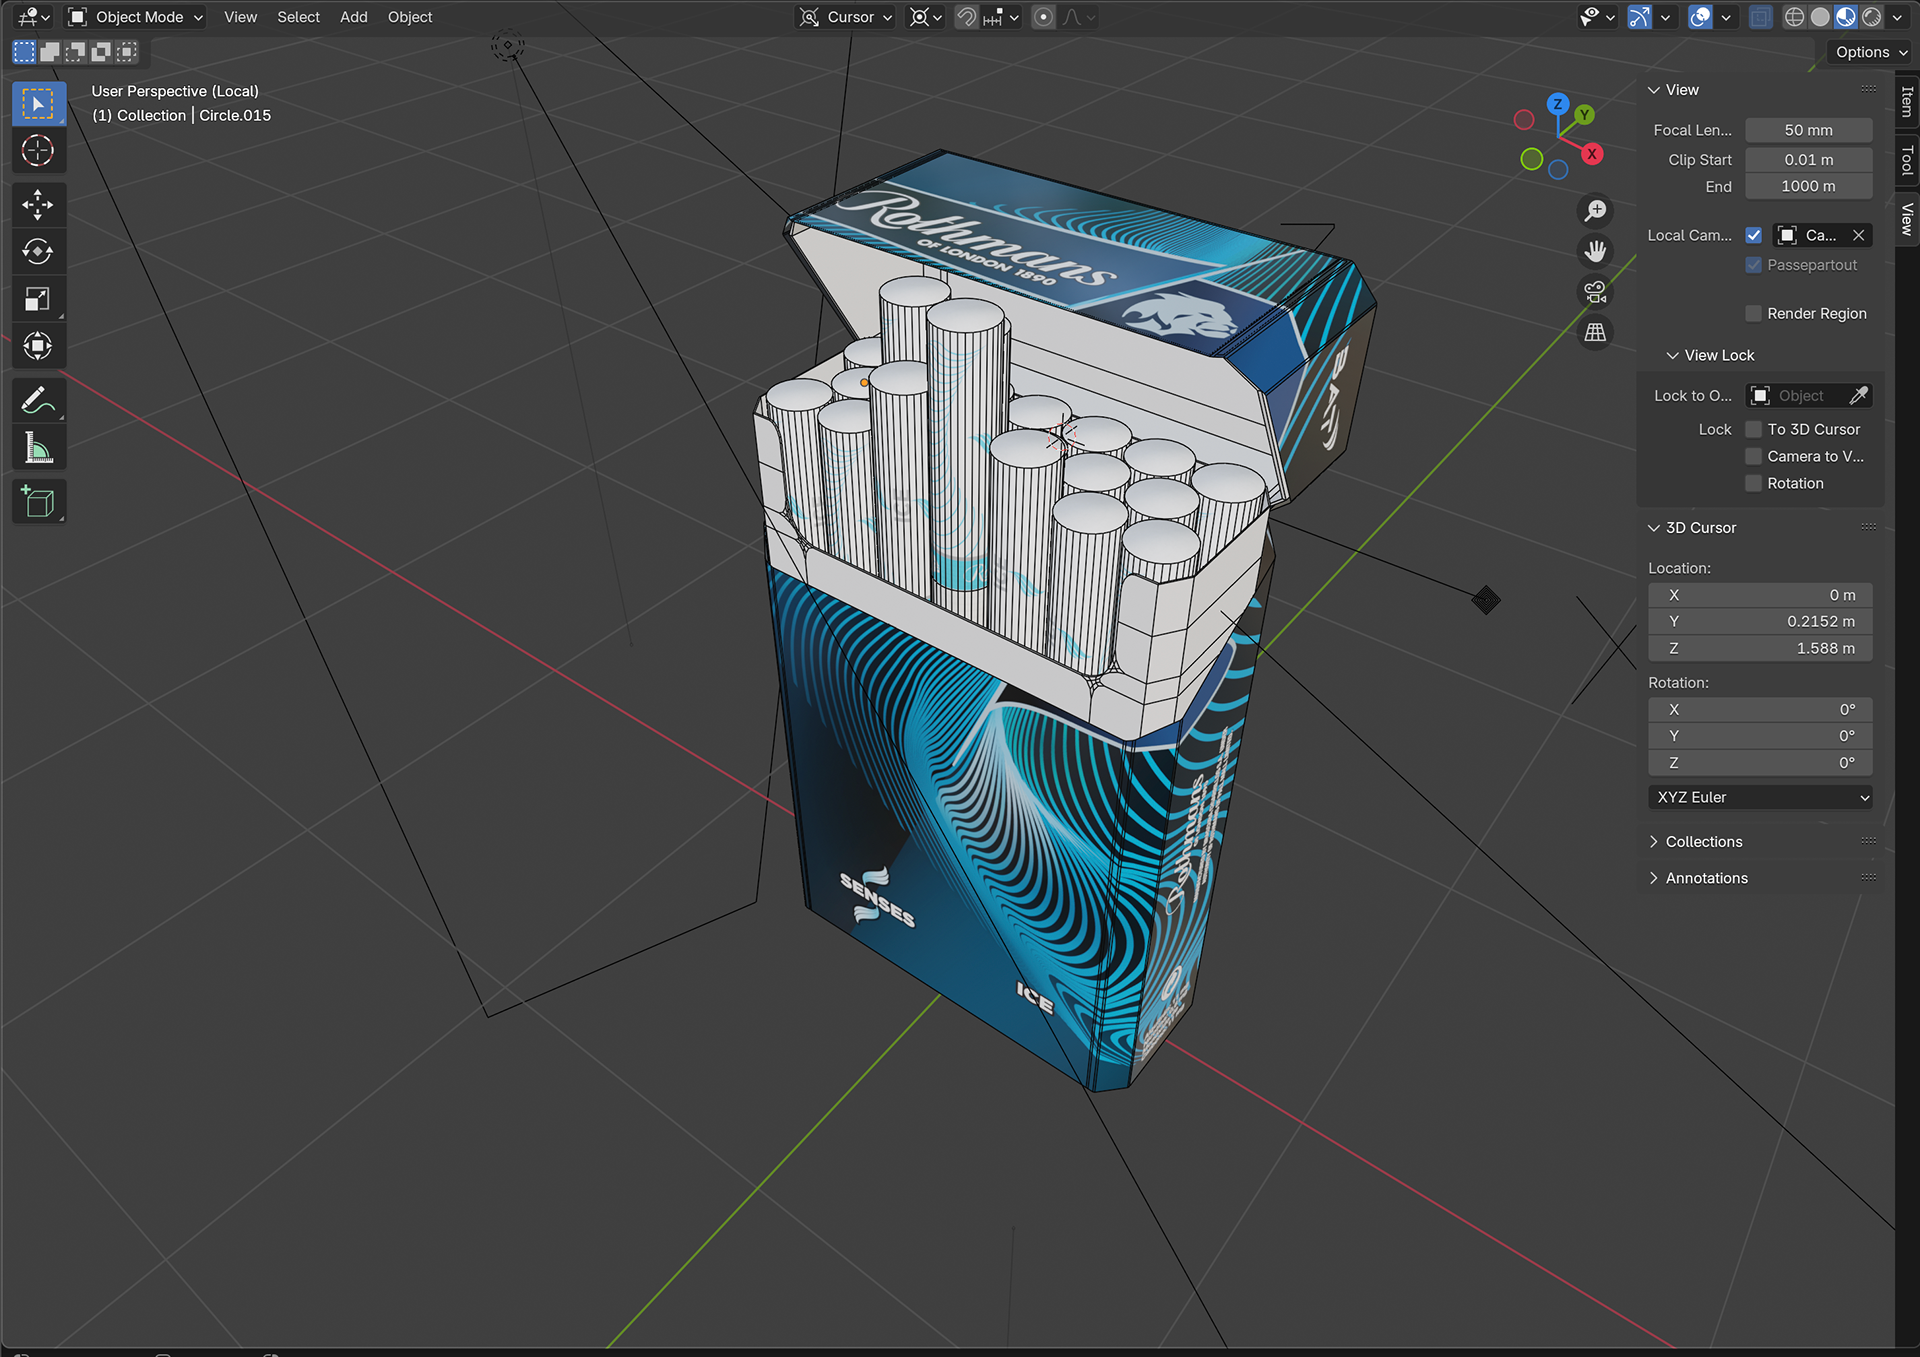
Task: Choose the Annotate tool
Action: point(38,401)
